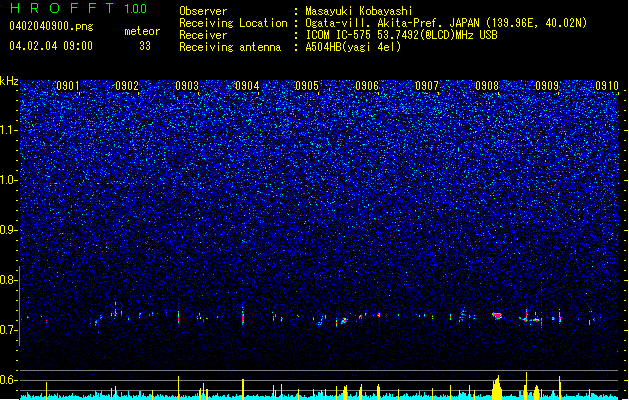Screen dimensions: 629x400
Task: Click the Observer field label
Action: click(203, 11)
